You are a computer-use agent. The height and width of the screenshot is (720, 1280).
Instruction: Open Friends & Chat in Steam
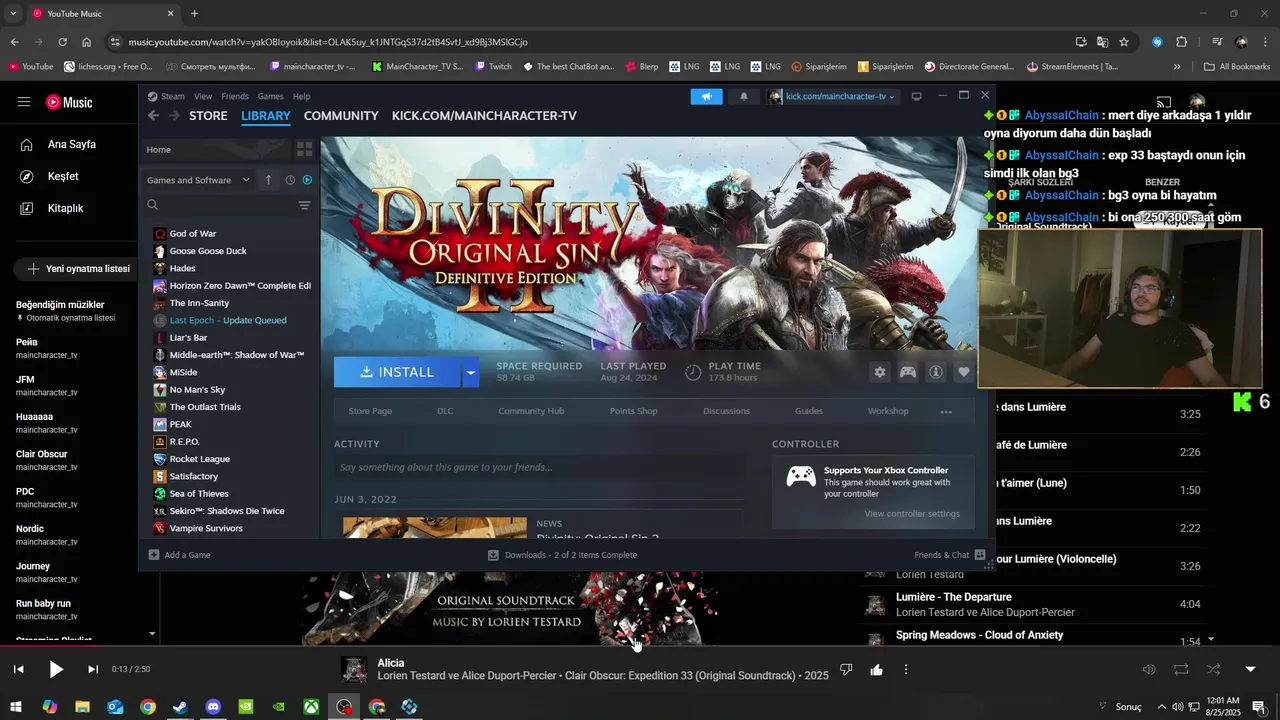coord(949,555)
